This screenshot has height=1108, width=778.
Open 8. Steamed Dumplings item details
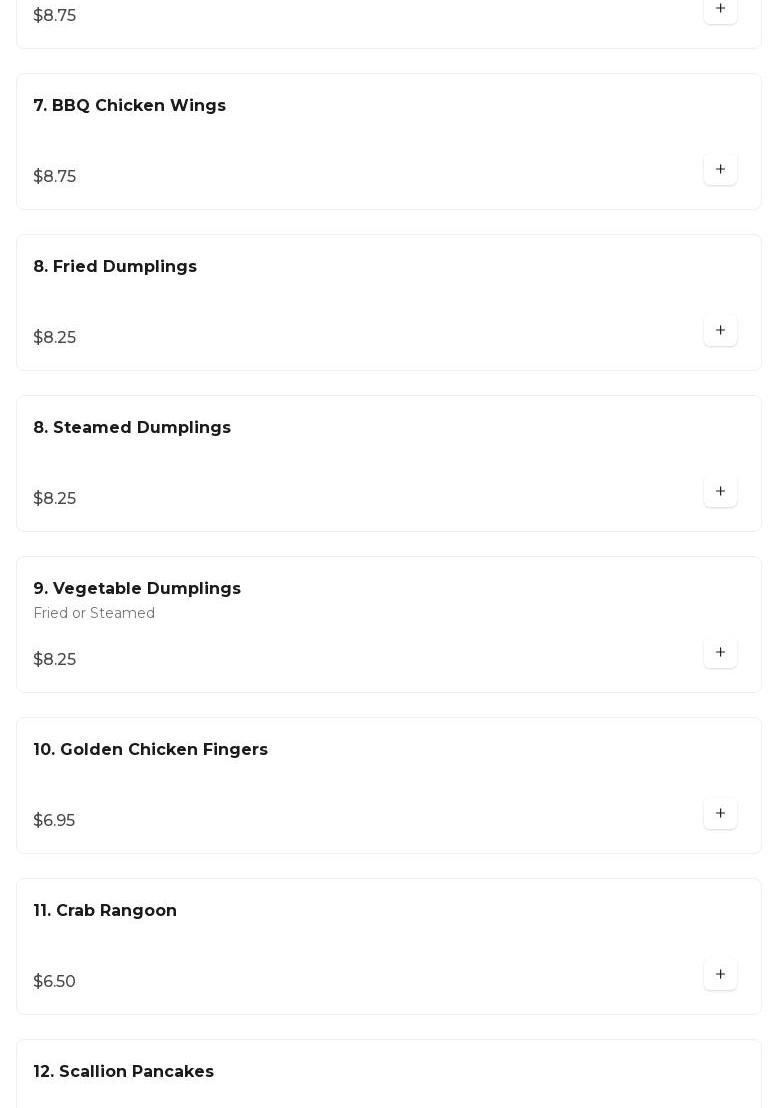(132, 428)
